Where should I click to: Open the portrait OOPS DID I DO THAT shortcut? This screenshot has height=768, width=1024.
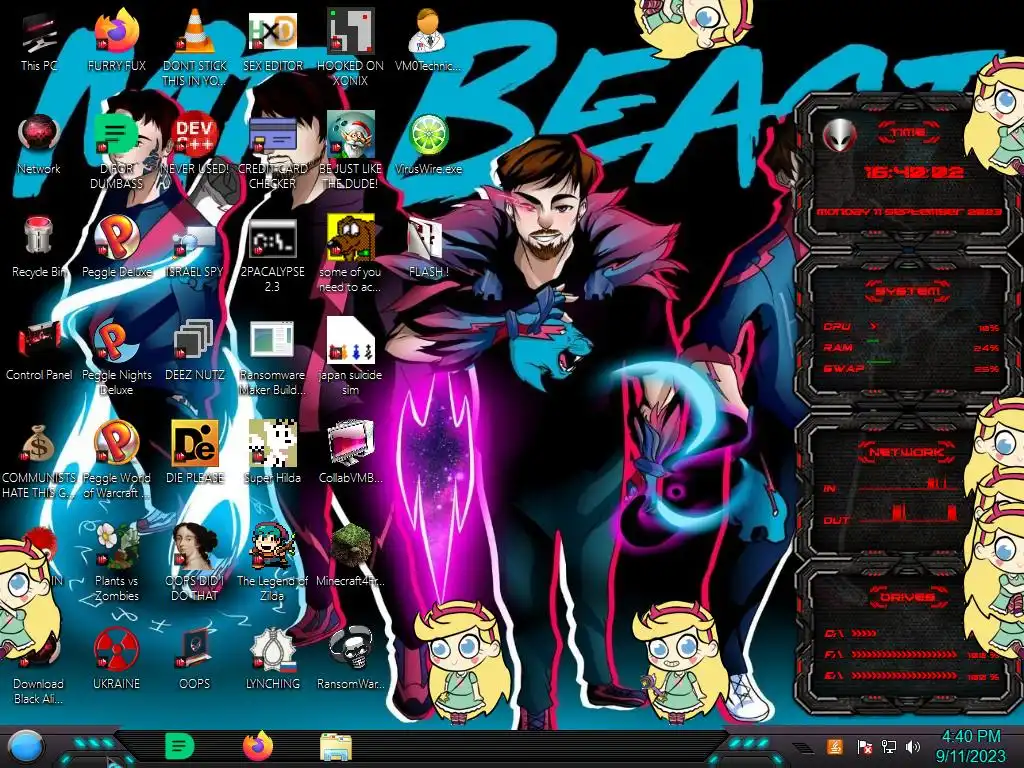[195, 562]
